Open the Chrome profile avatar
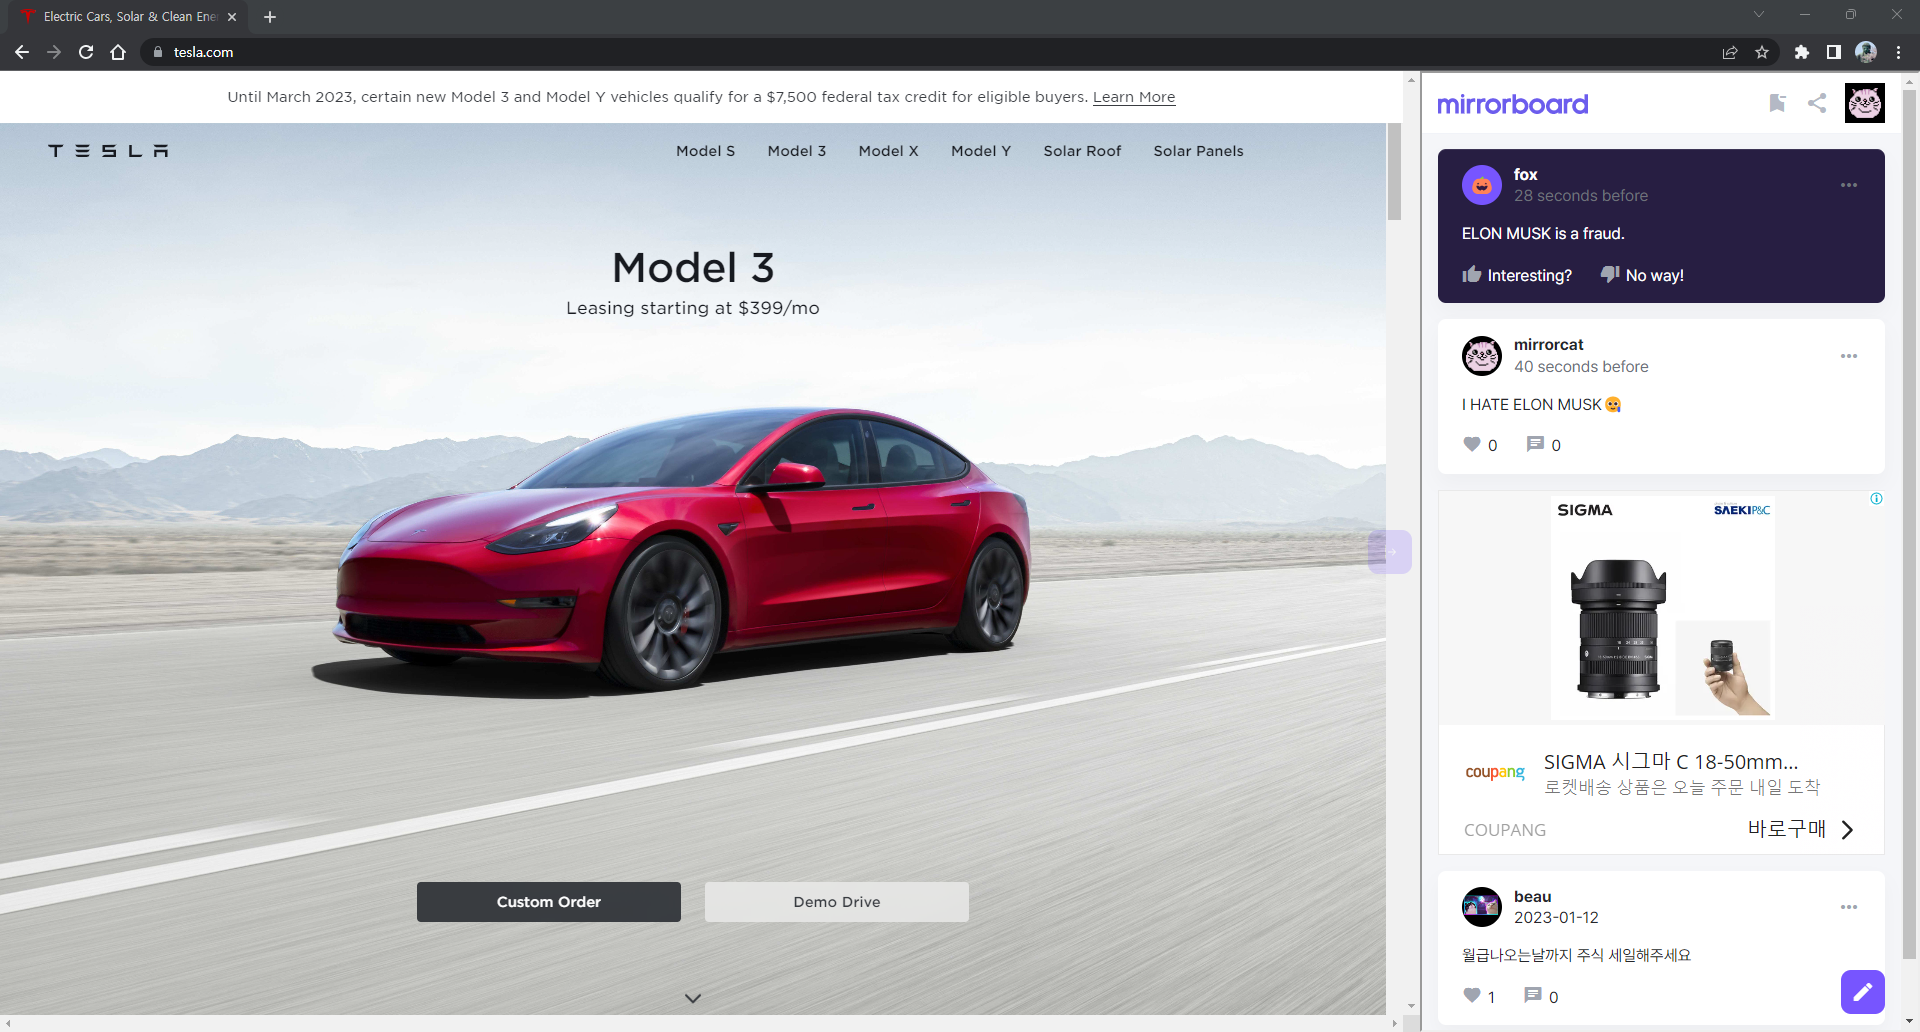Viewport: 1920px width, 1032px height. [1866, 52]
